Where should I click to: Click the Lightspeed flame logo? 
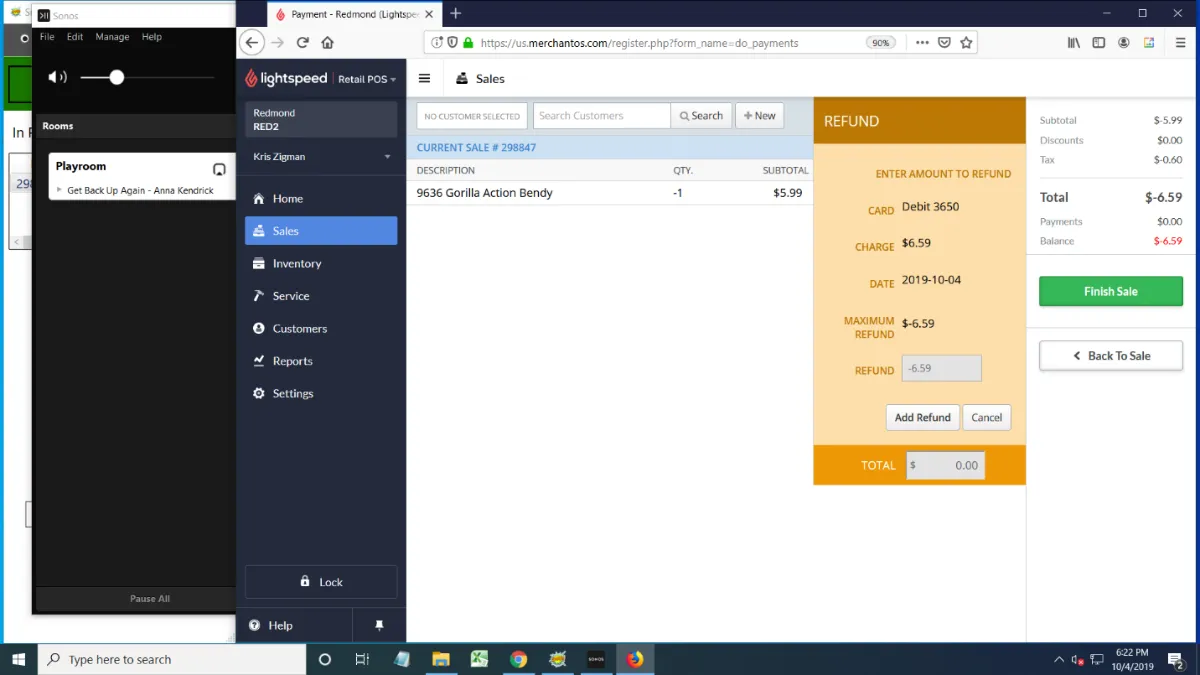(252, 79)
